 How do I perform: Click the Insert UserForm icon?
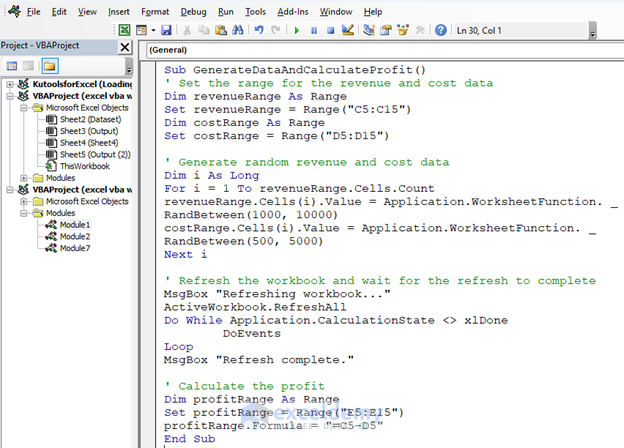click(141, 30)
